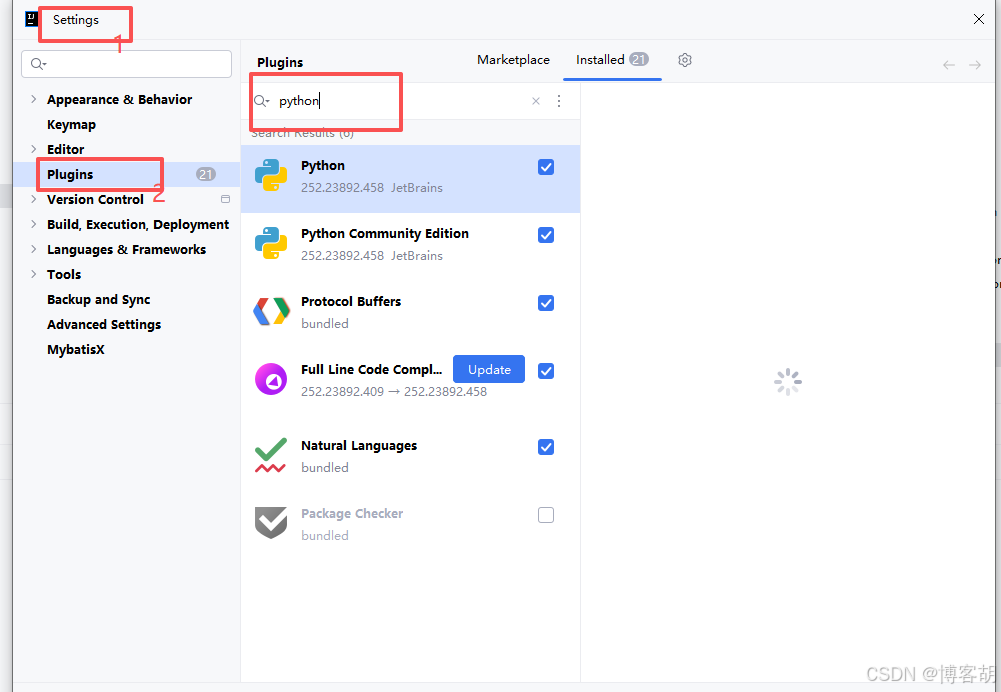Open the MybatisX settings page
This screenshot has width=1001, height=692.
(x=76, y=349)
